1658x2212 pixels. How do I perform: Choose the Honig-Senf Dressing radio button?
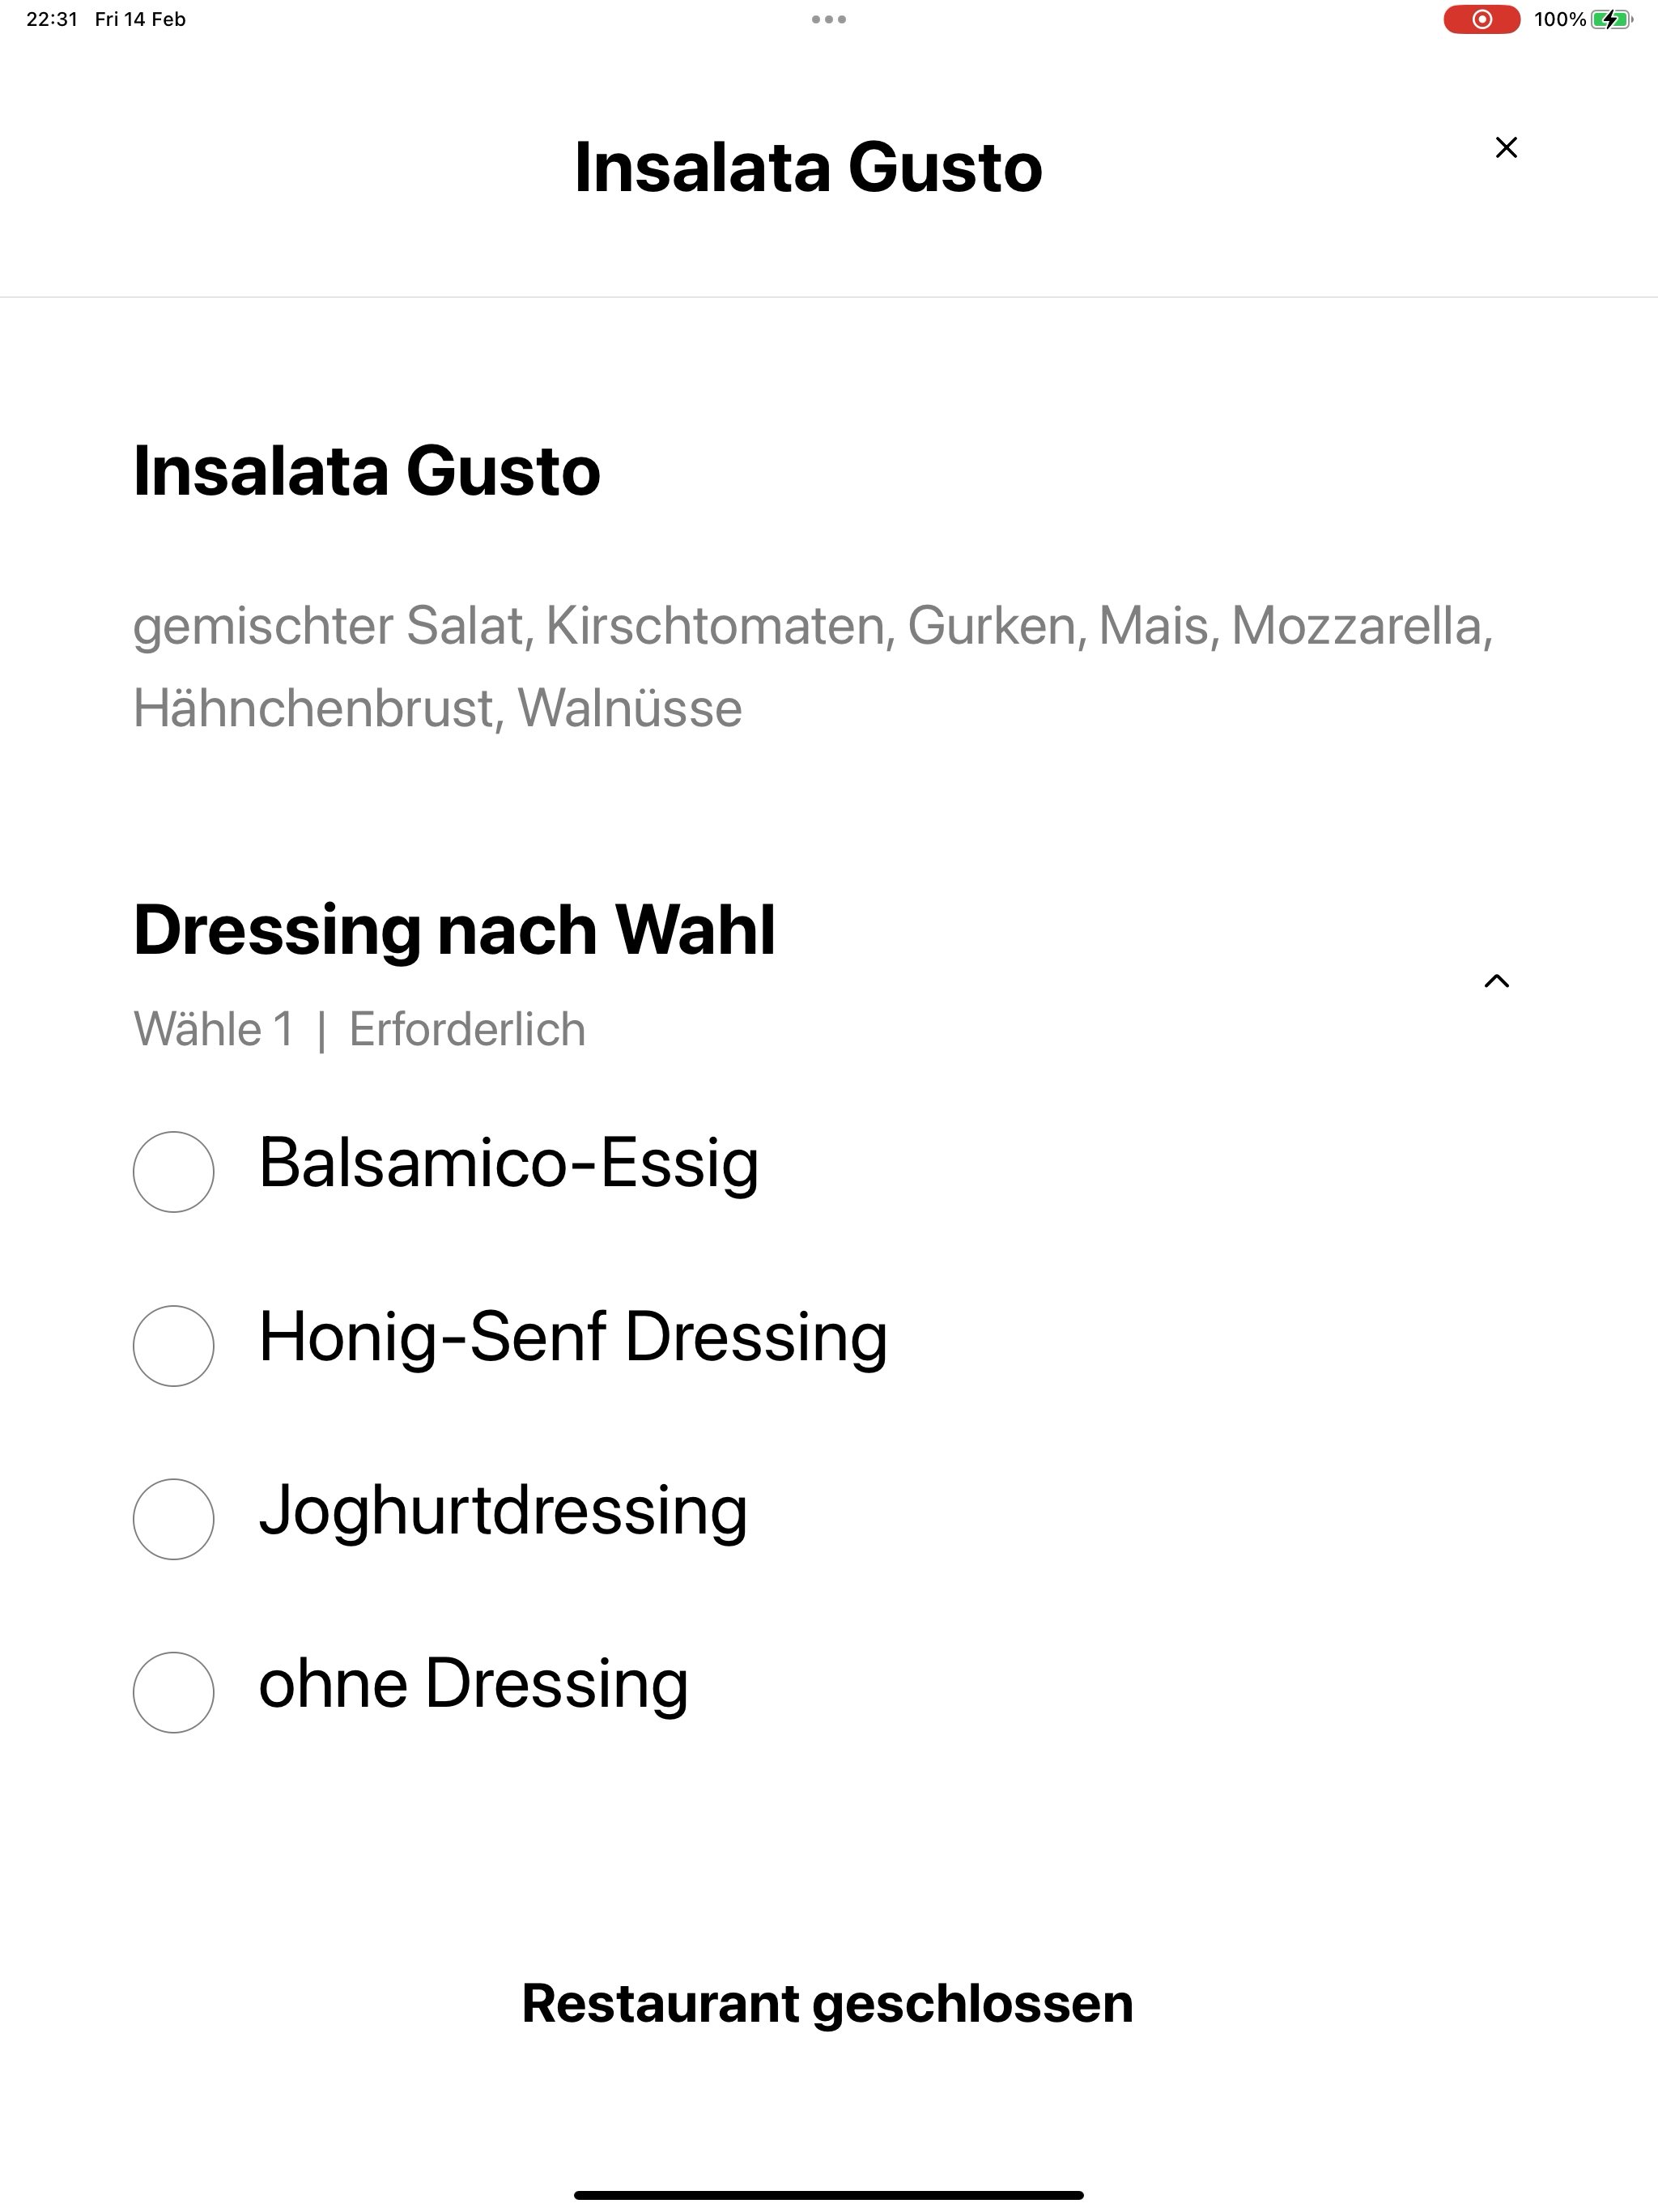pyautogui.click(x=173, y=1345)
